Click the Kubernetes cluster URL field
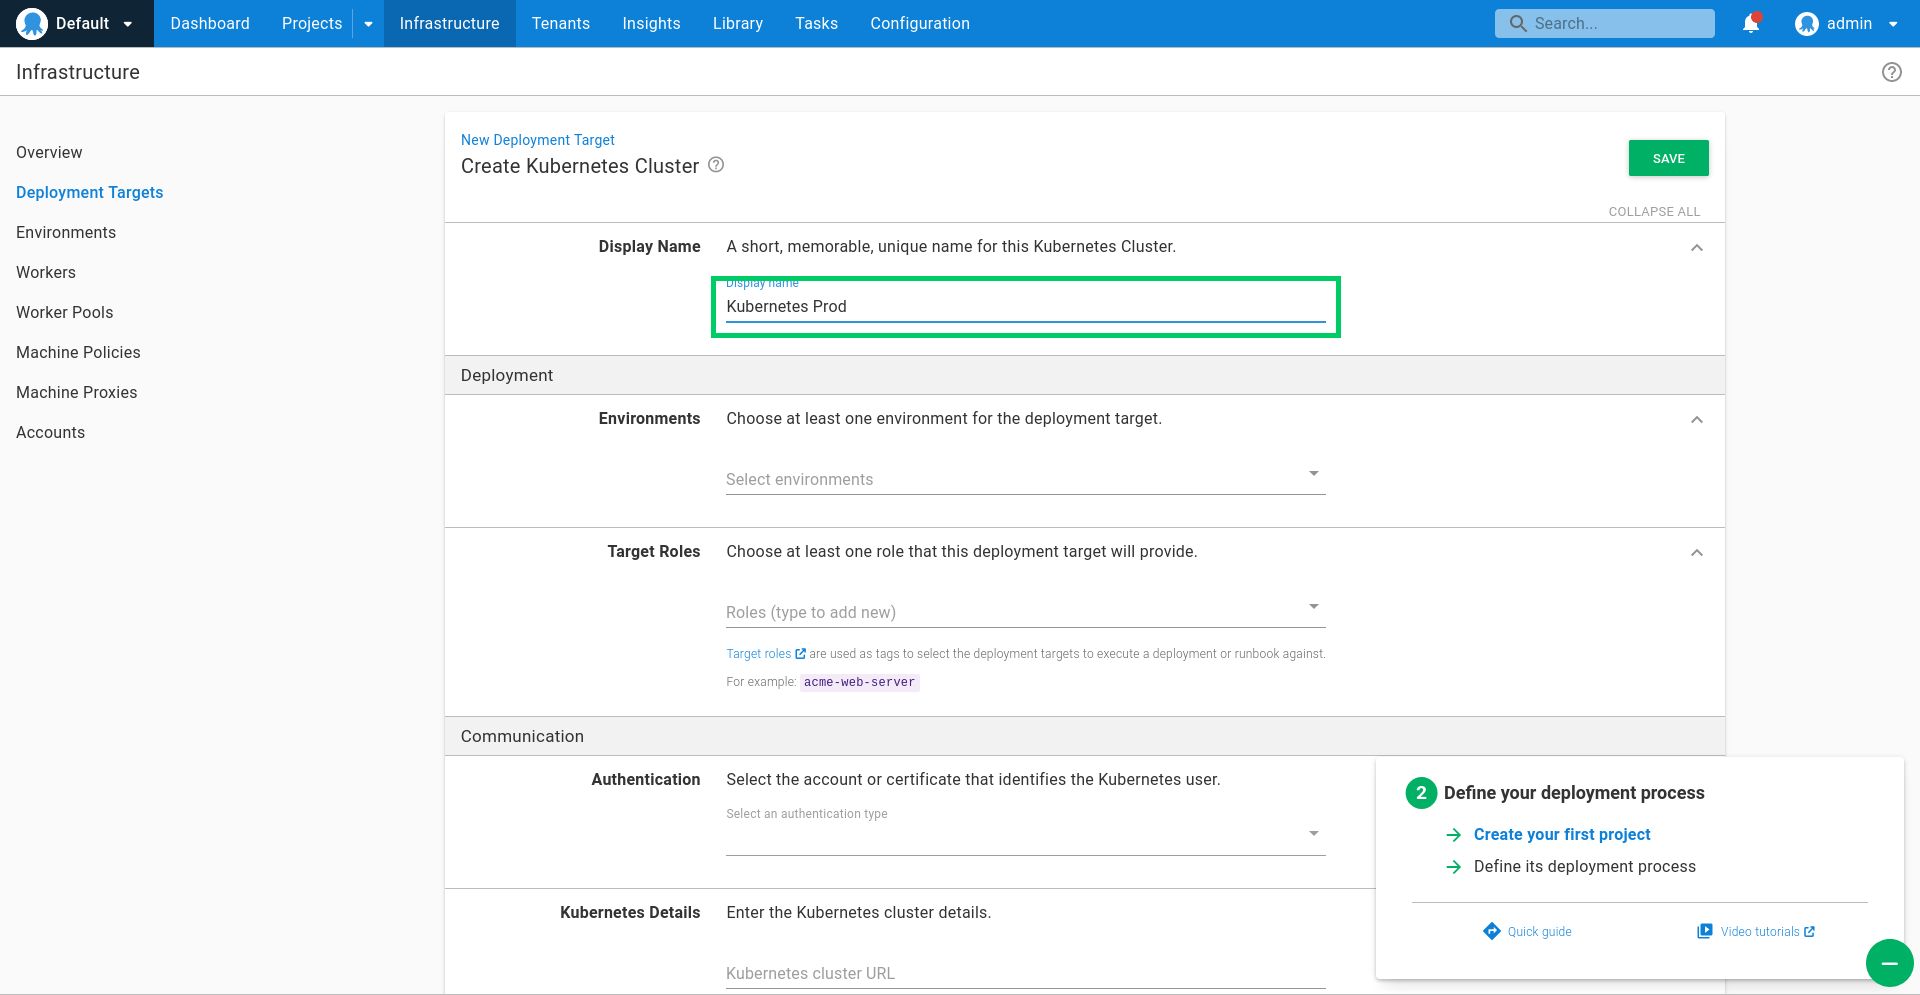Image resolution: width=1920 pixels, height=995 pixels. [x=1025, y=973]
